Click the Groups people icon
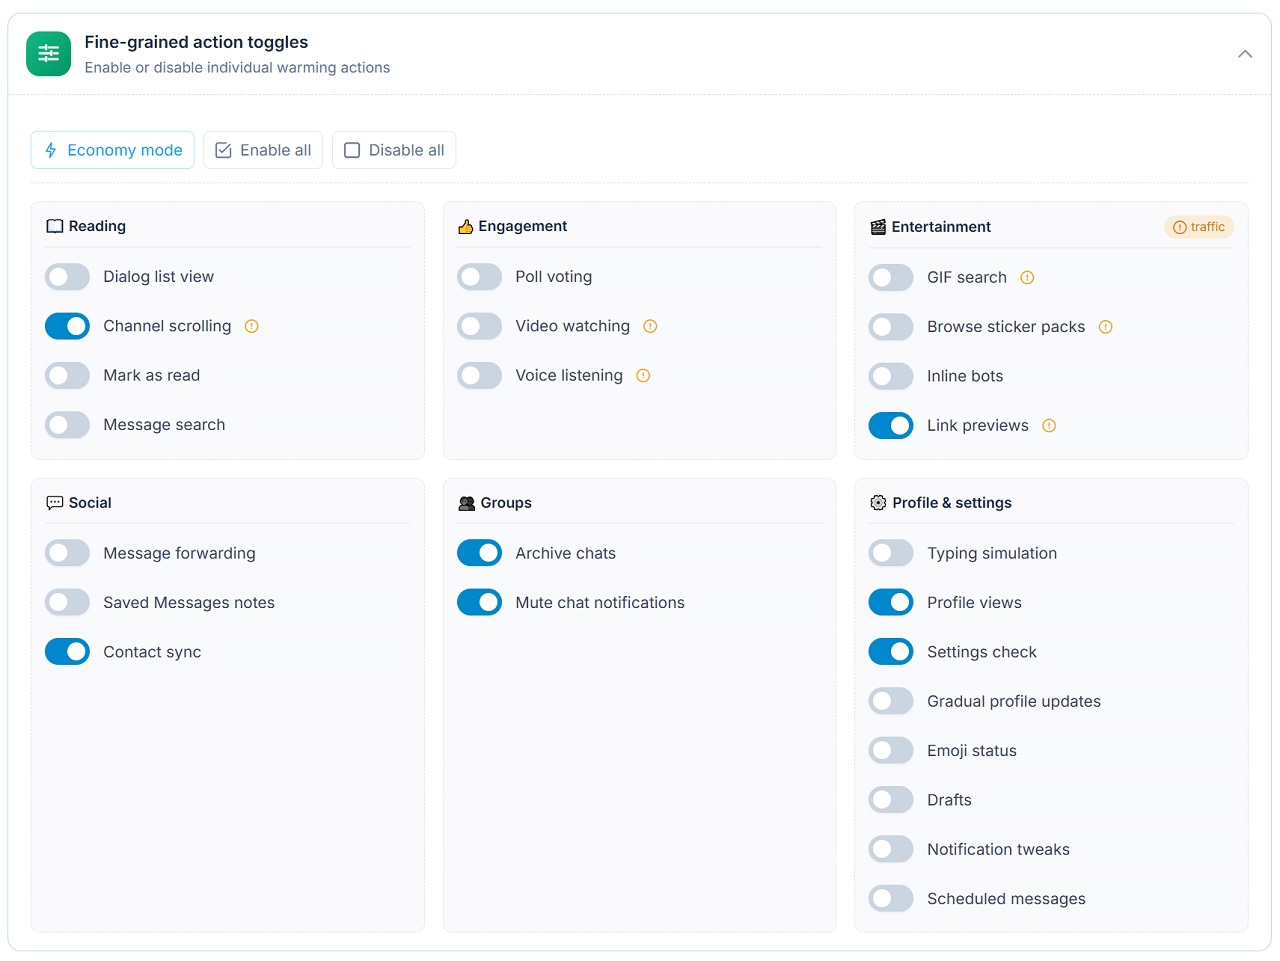This screenshot has width=1280, height=961. [466, 503]
